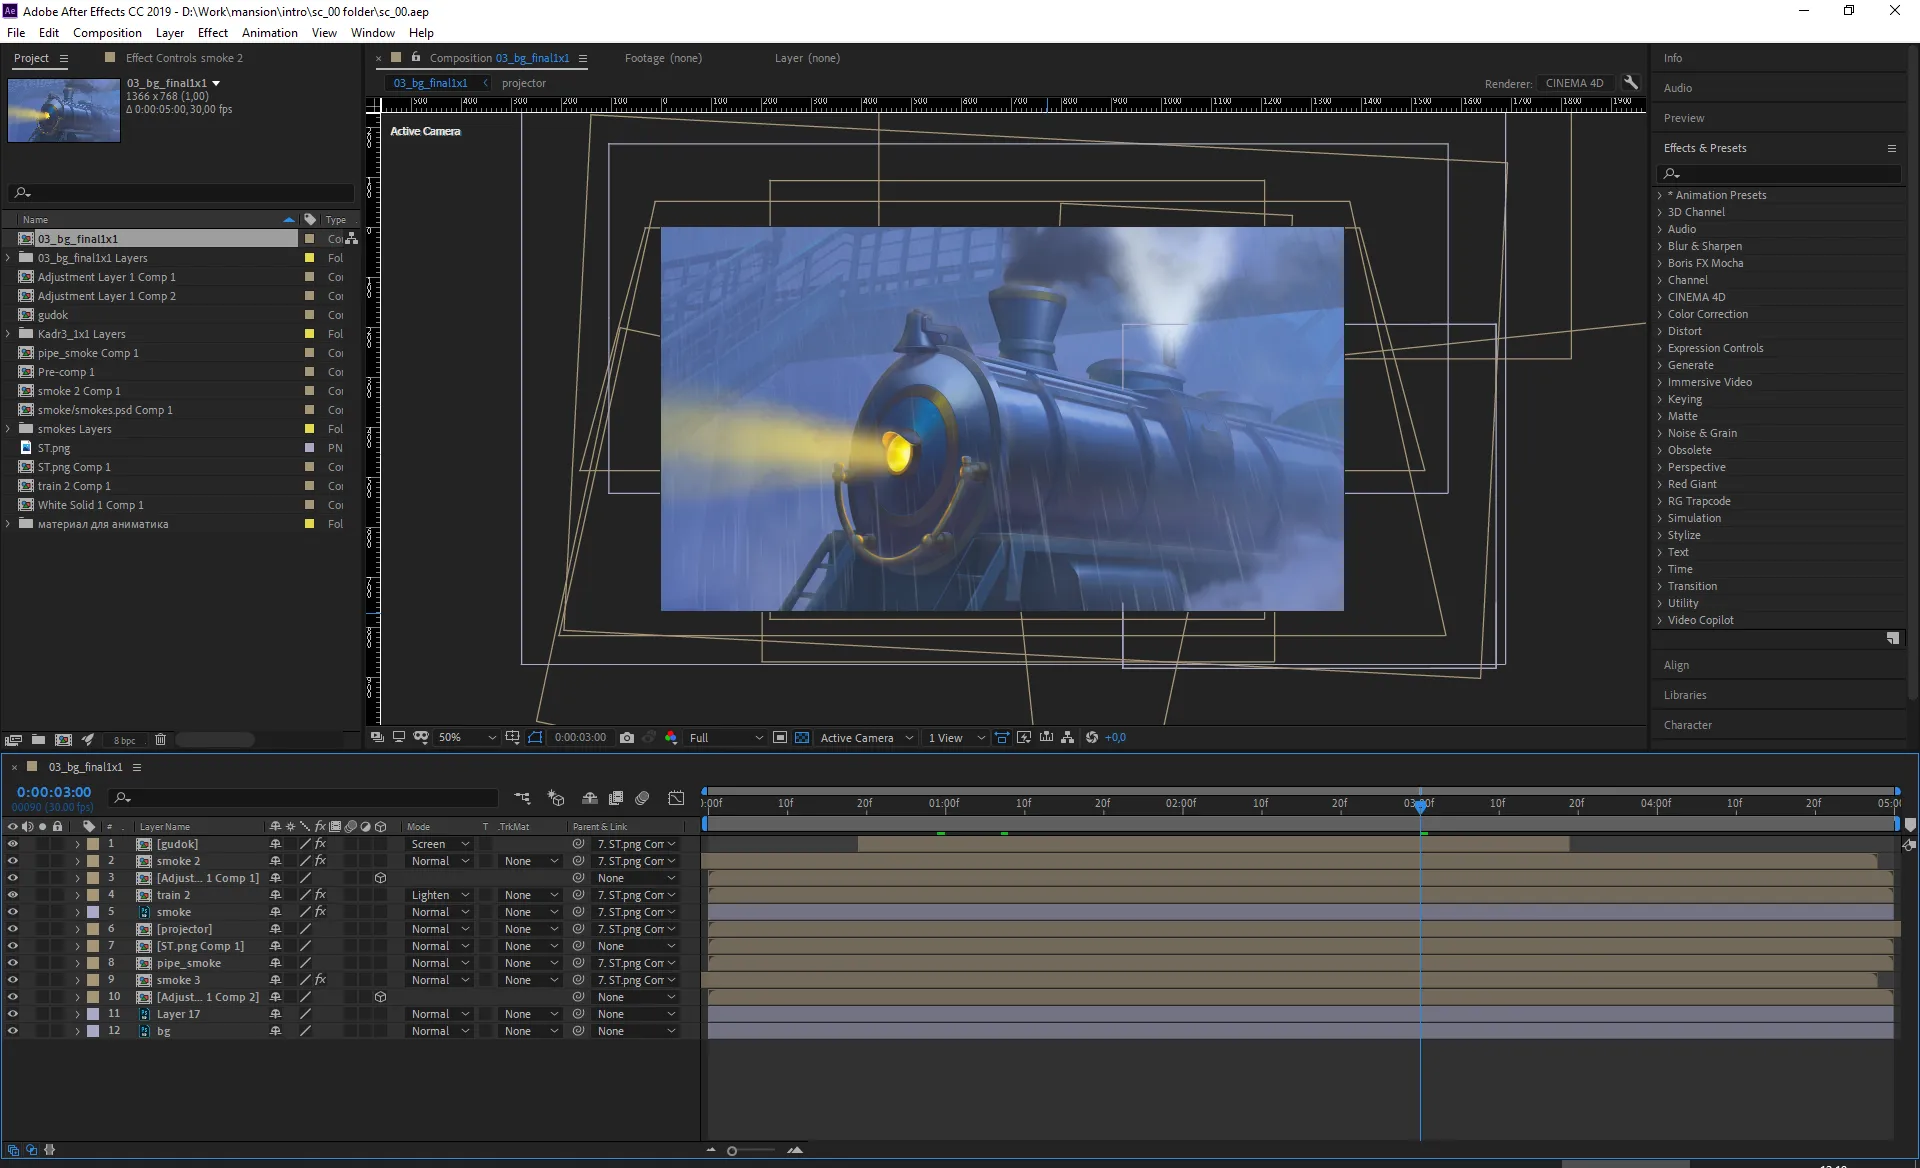The image size is (1920, 1168).
Task: Switch to Effect Controls smoke 2 tab
Action: pyautogui.click(x=184, y=58)
